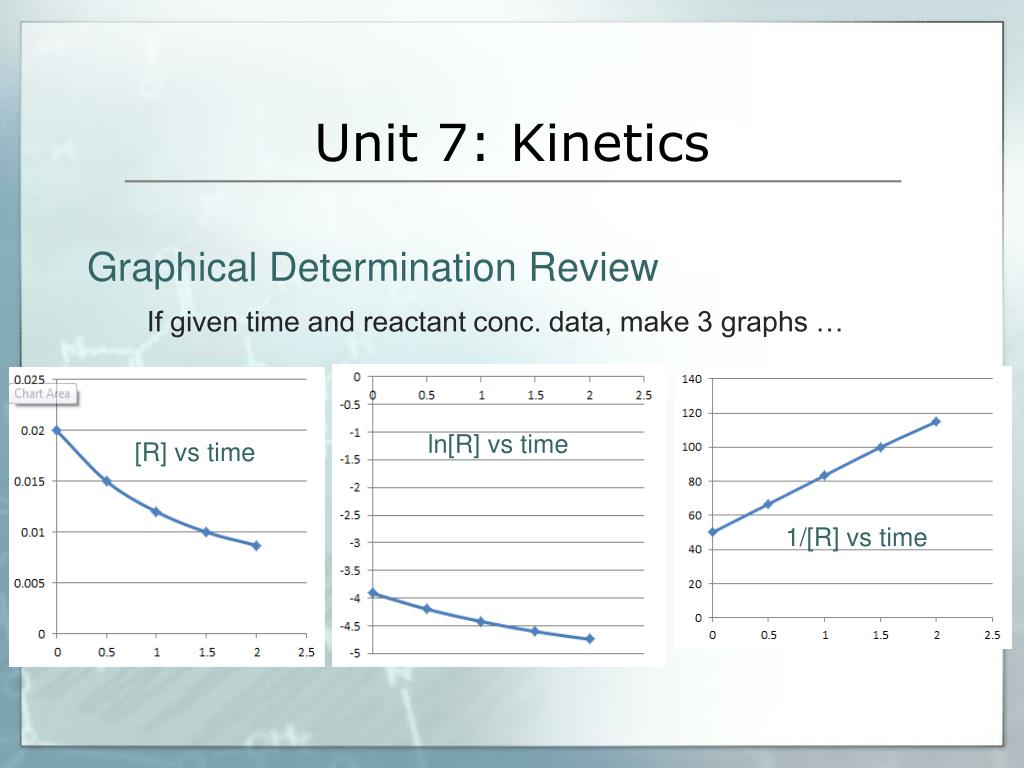Click the '120' y-axis label in the 1/[R] chart
Image resolution: width=1024 pixels, height=768 pixels.
click(x=692, y=413)
